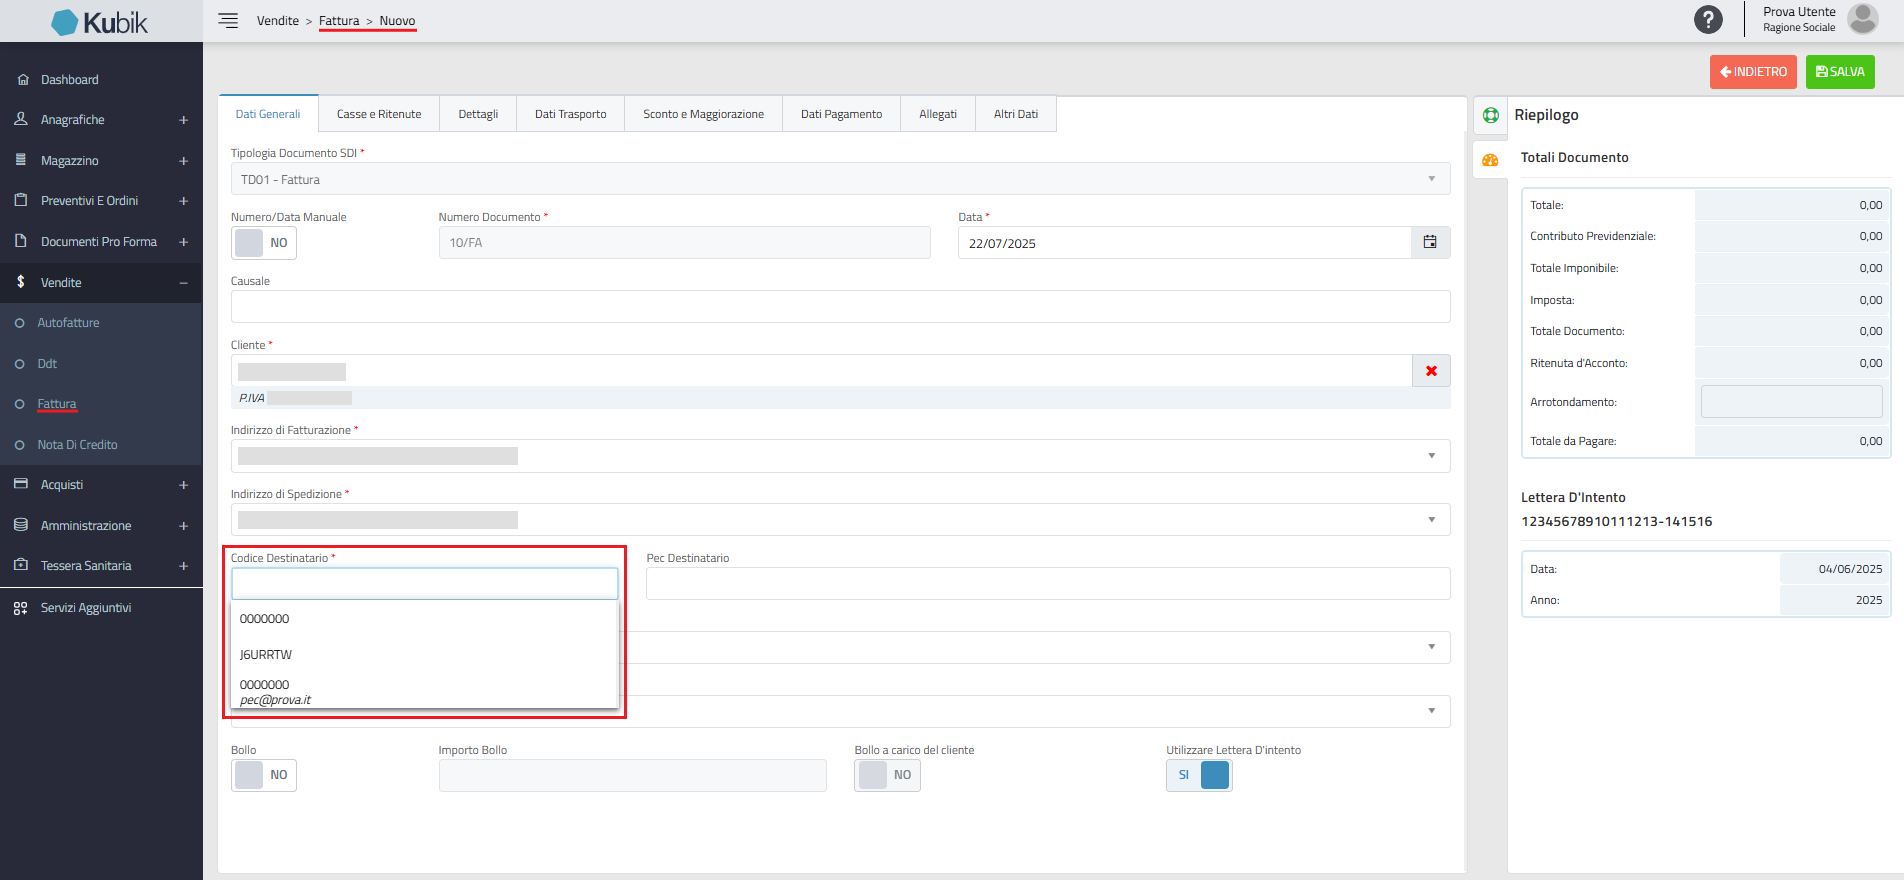Click the Kubik logo
The width and height of the screenshot is (1904, 880).
click(100, 22)
